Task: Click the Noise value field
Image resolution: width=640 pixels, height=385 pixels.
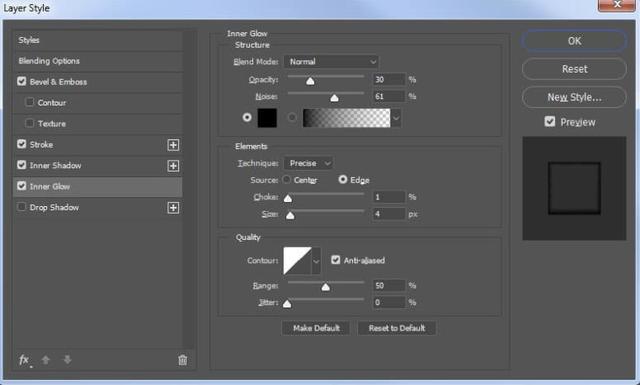Action: click(x=389, y=96)
